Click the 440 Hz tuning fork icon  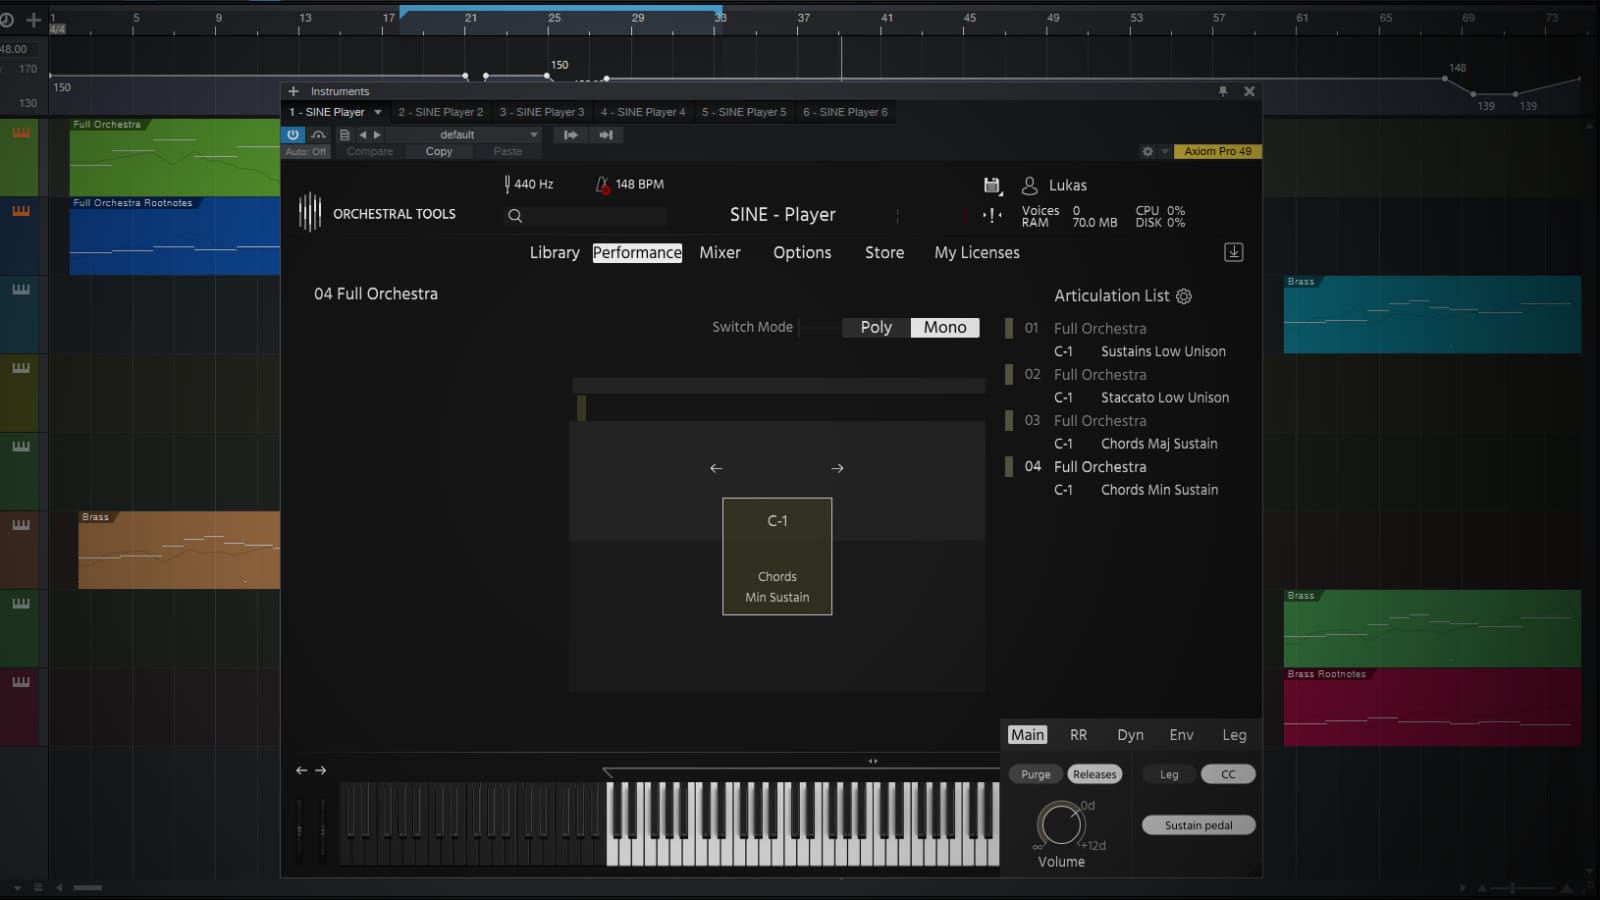pos(507,183)
